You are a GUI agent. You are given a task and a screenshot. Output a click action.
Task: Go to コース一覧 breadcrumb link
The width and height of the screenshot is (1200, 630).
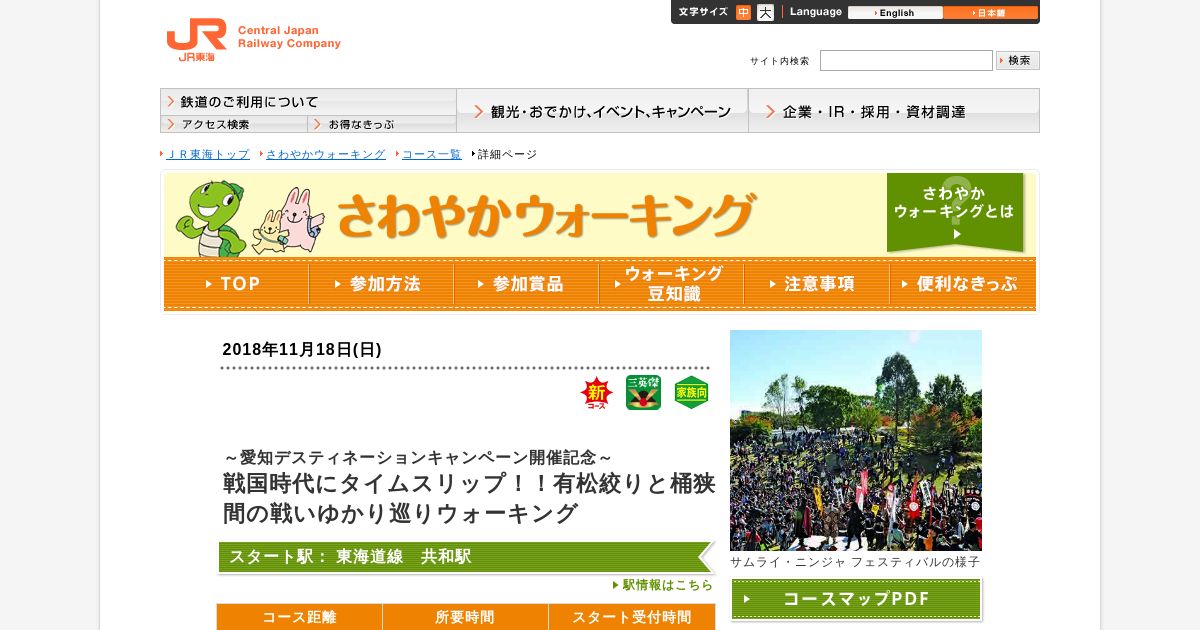coord(431,154)
